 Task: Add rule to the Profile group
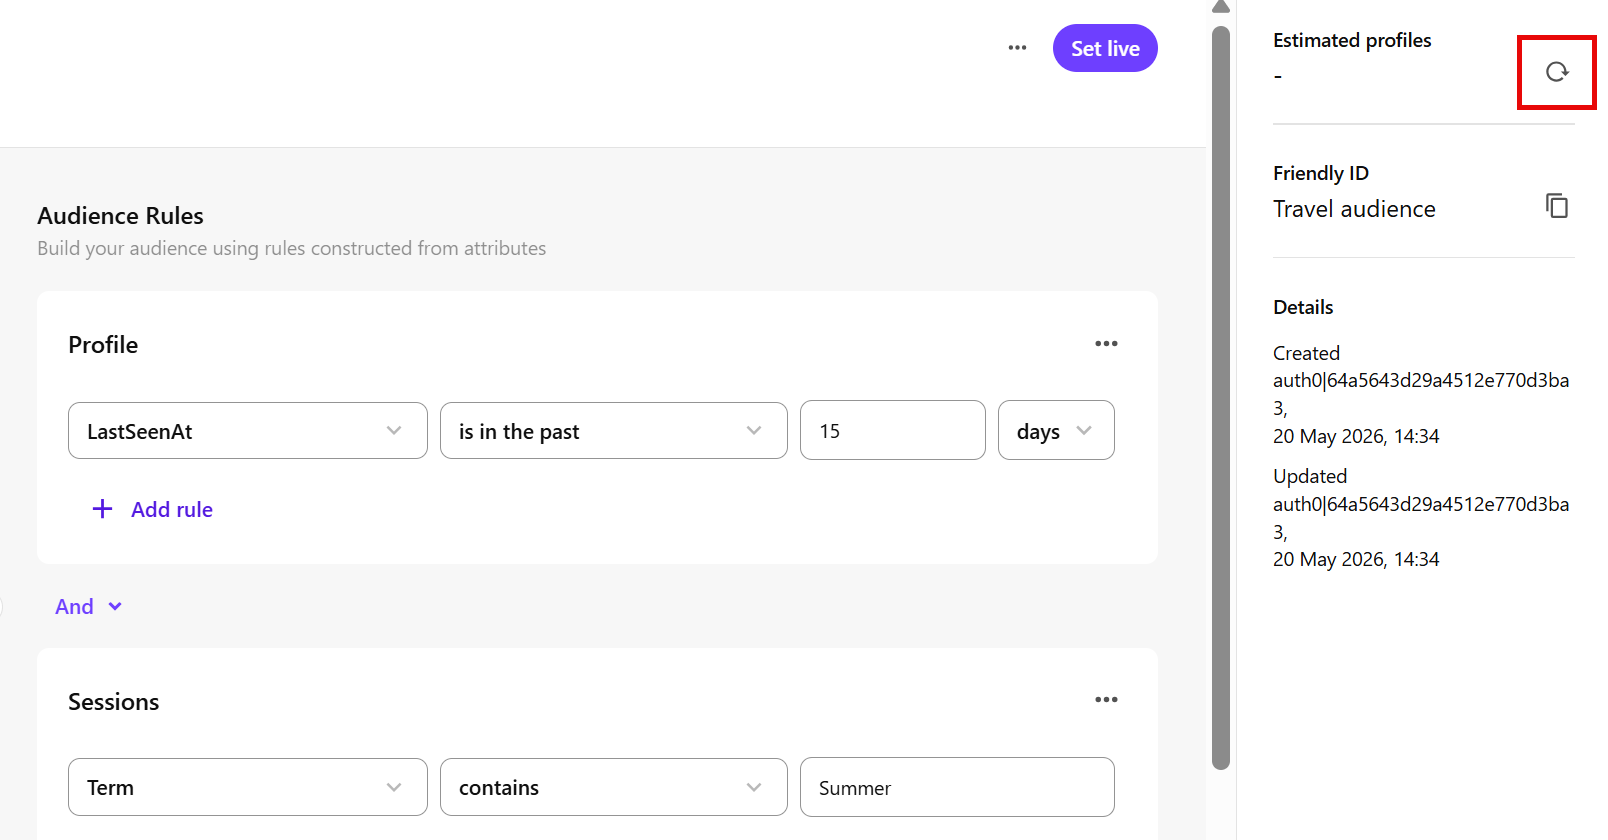tap(152, 509)
